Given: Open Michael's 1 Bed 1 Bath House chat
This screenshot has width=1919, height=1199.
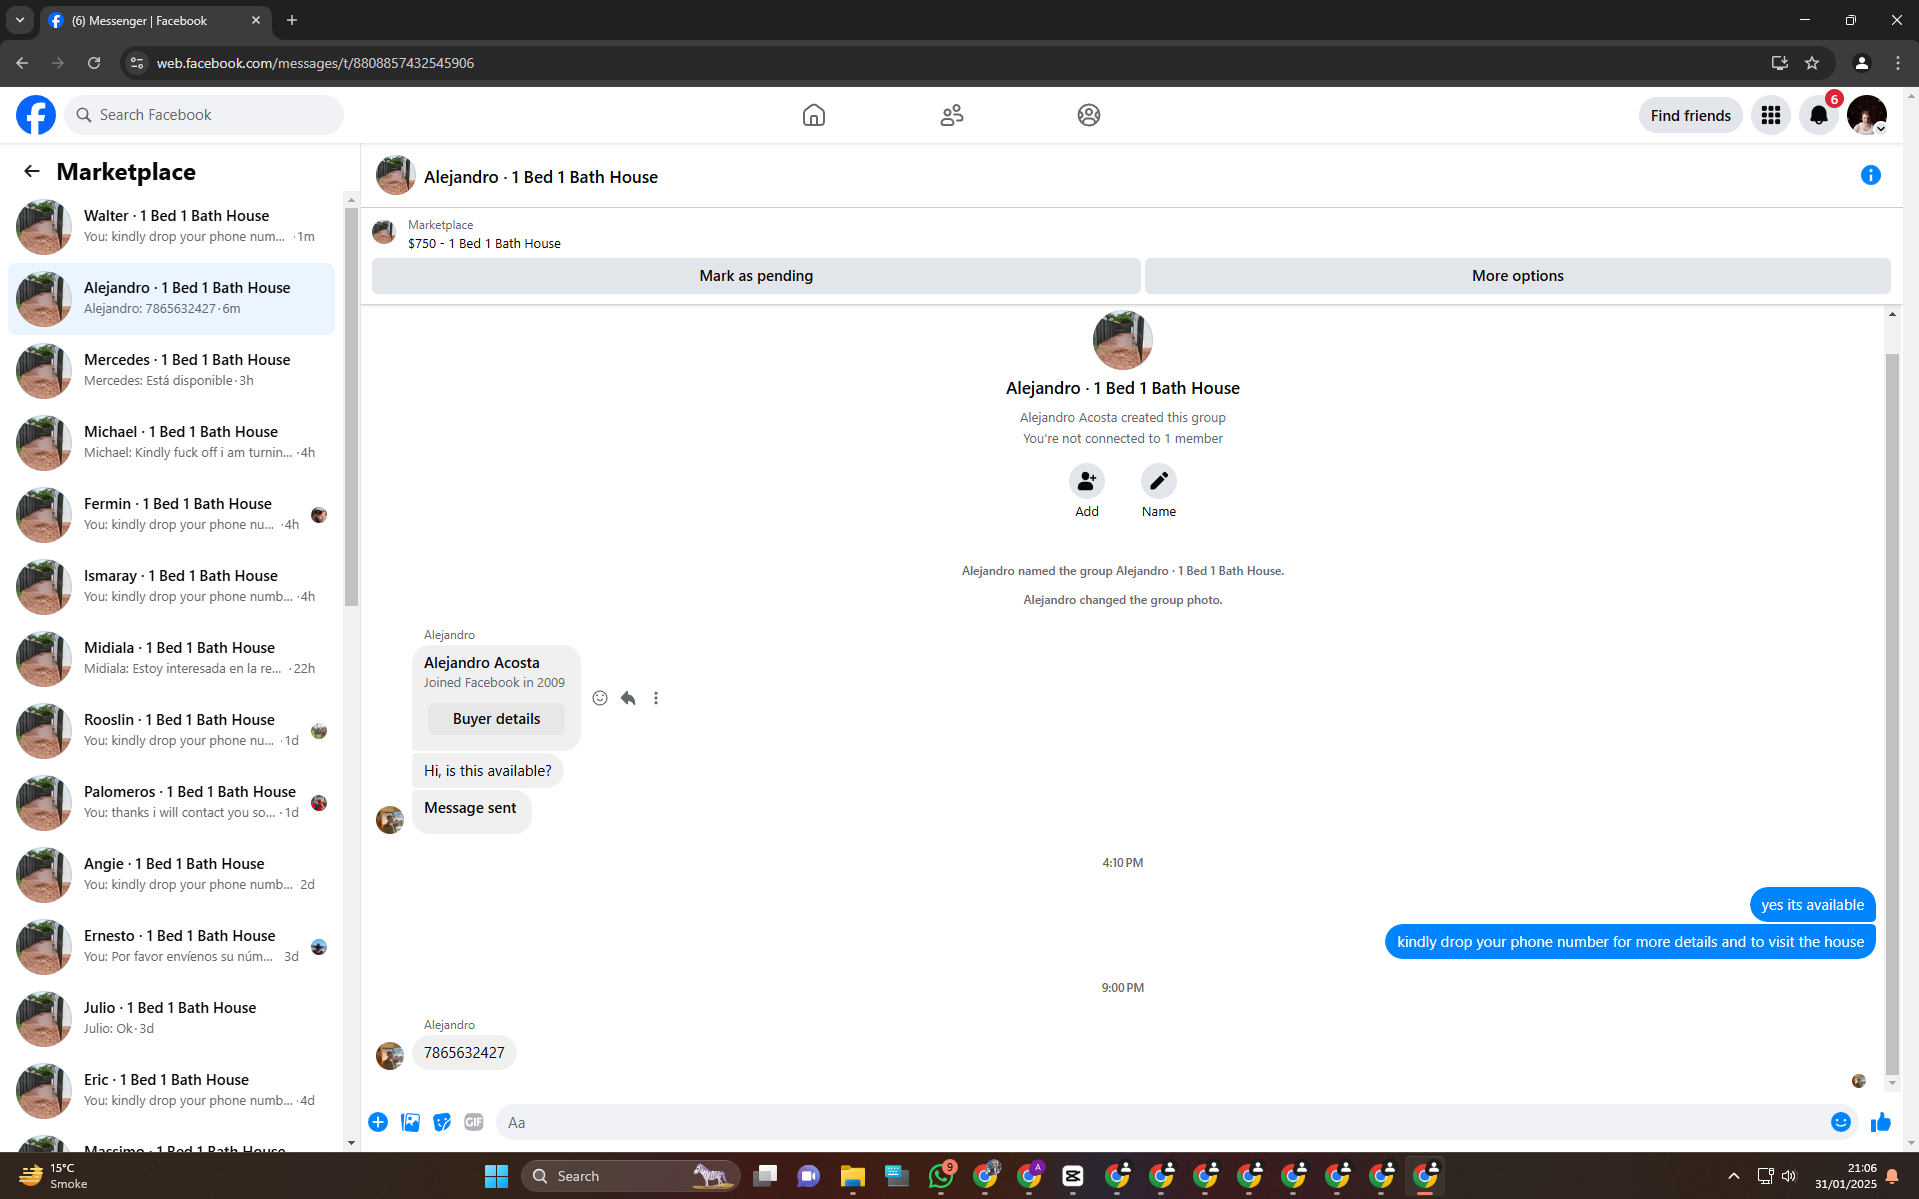Looking at the screenshot, I should [171, 443].
